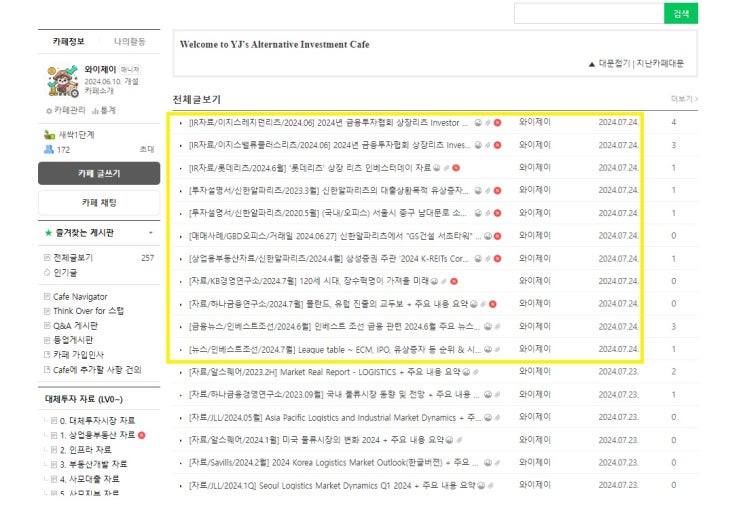Viewport: 743px width, 526px height.
Task: Switch to the 나의활동 tab
Action: coord(129,42)
